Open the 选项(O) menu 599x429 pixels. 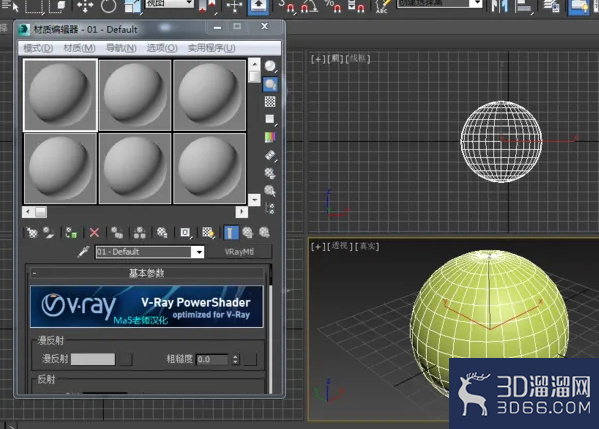[x=162, y=48]
